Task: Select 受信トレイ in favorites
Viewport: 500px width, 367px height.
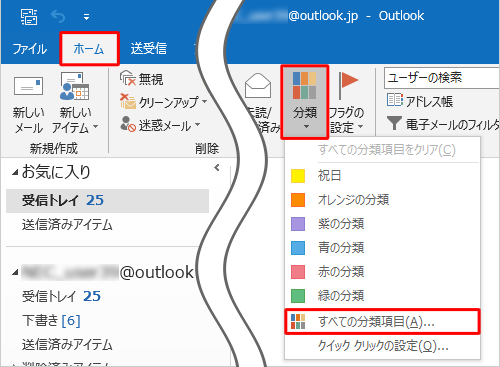Action: coord(107,201)
